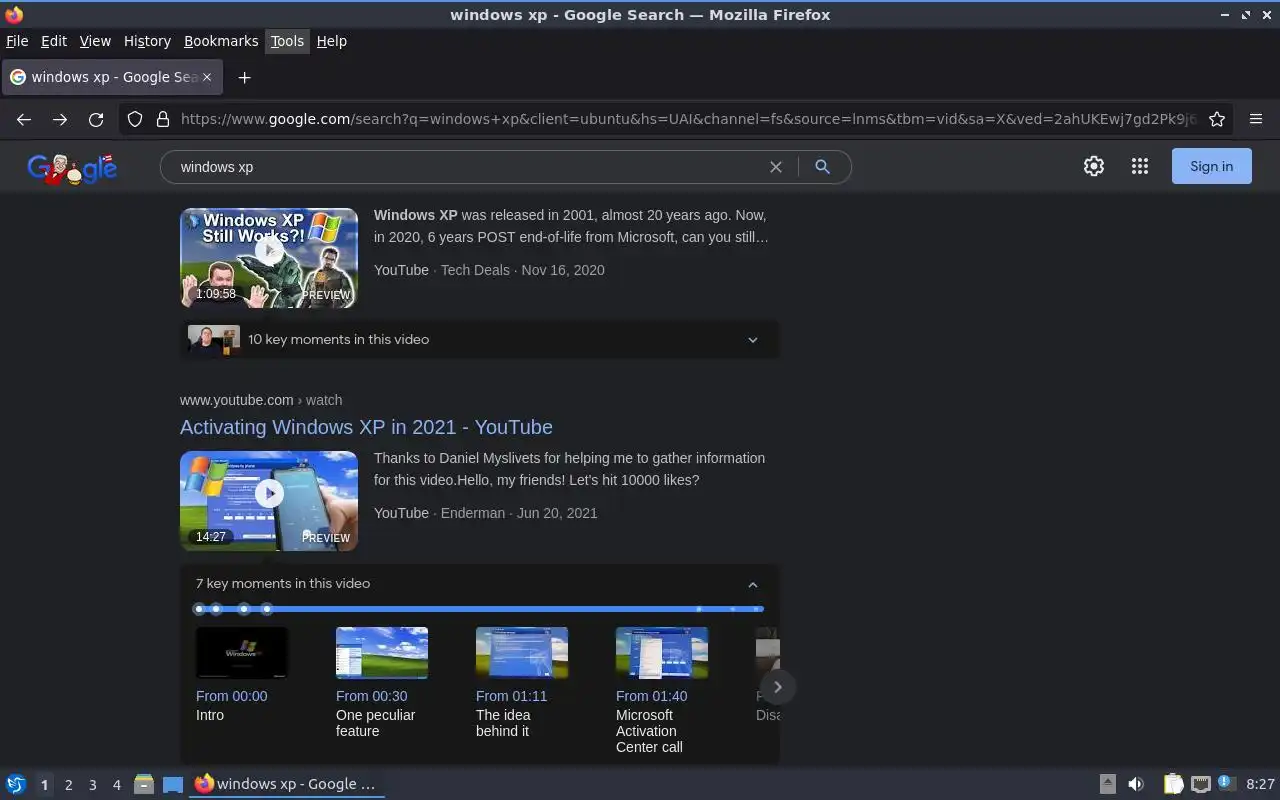Image resolution: width=1280 pixels, height=800 pixels.
Task: Activate Firefox window in taskbar
Action: [287, 784]
